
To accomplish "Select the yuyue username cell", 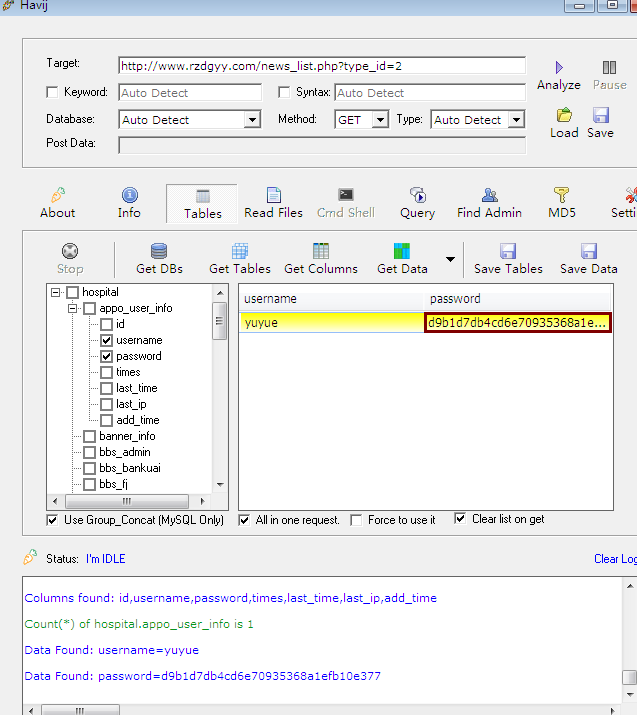I will pyautogui.click(x=331, y=323).
